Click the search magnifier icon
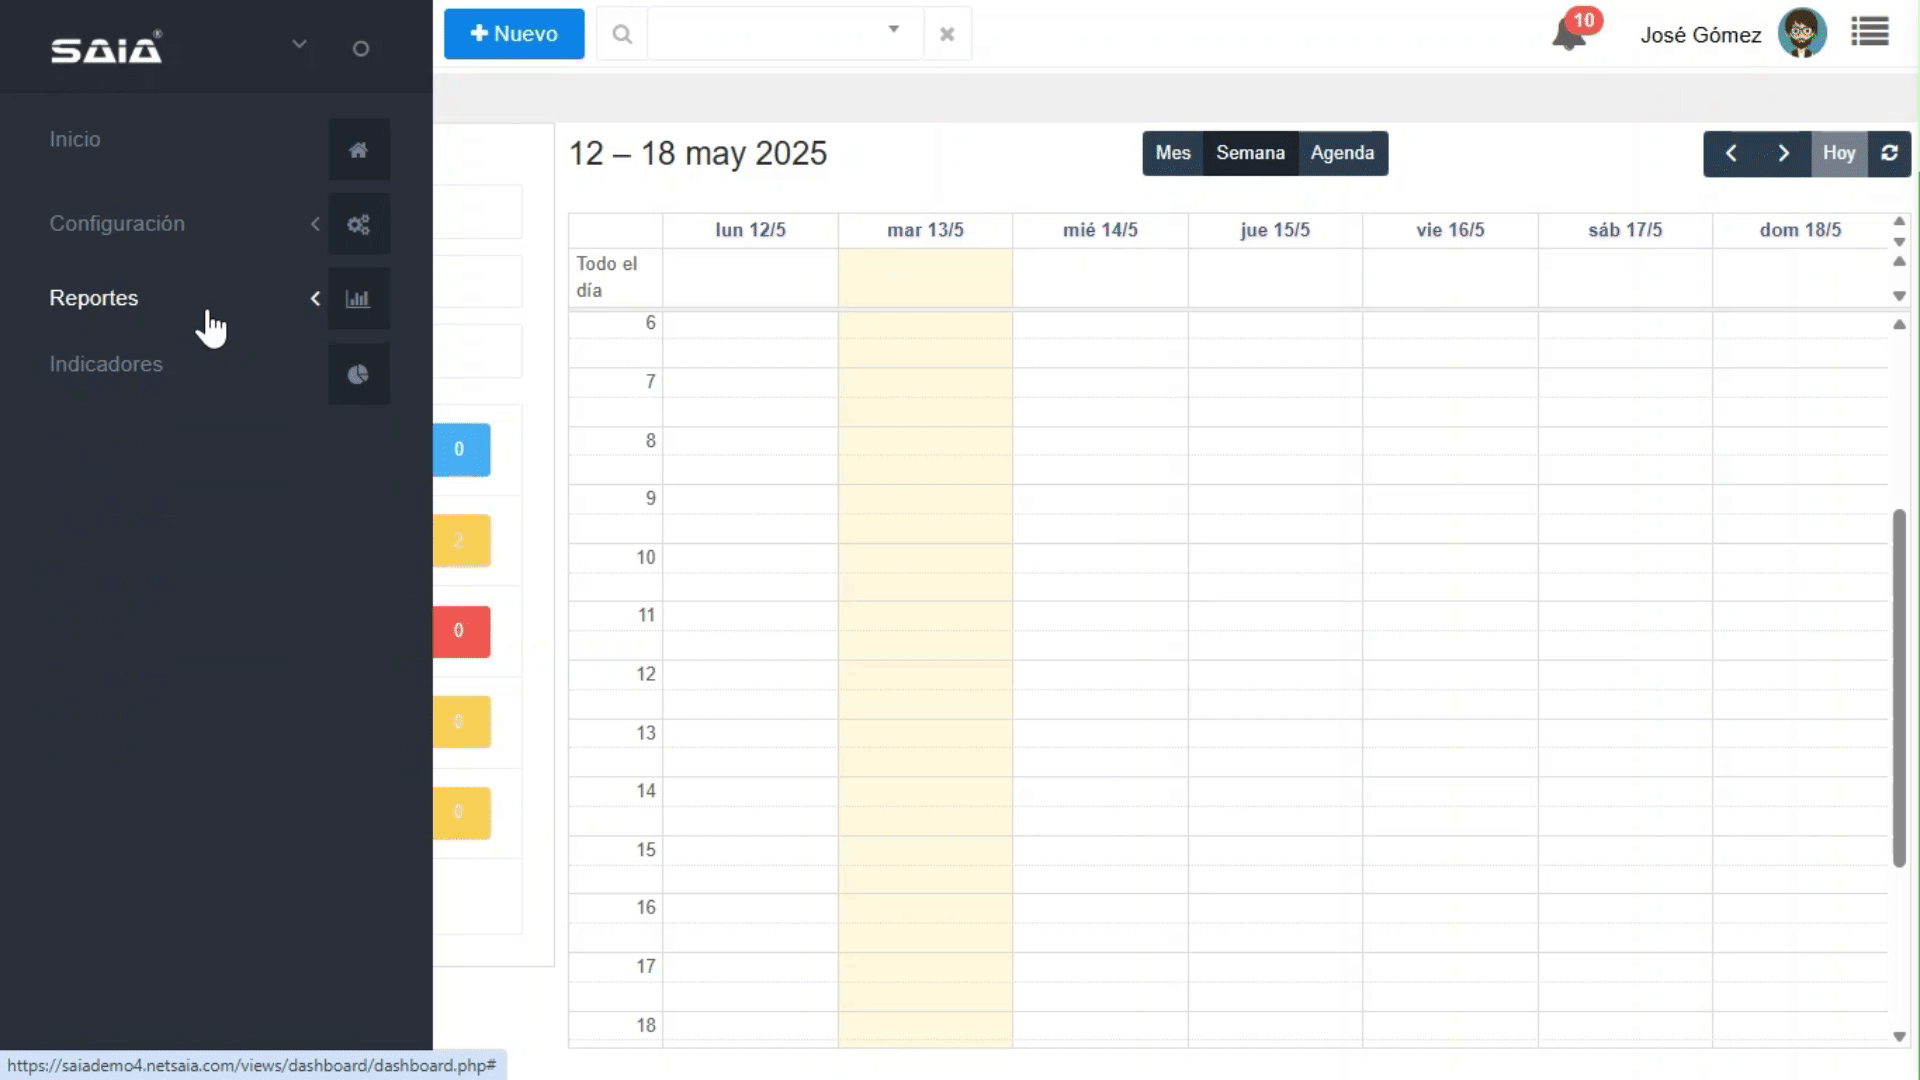This screenshot has width=1920, height=1080. click(x=622, y=35)
